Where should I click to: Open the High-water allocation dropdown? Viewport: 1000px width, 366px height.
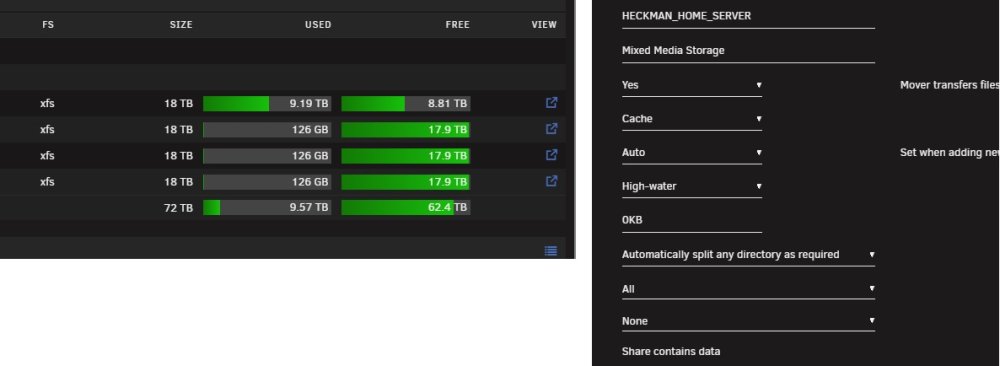(692, 187)
